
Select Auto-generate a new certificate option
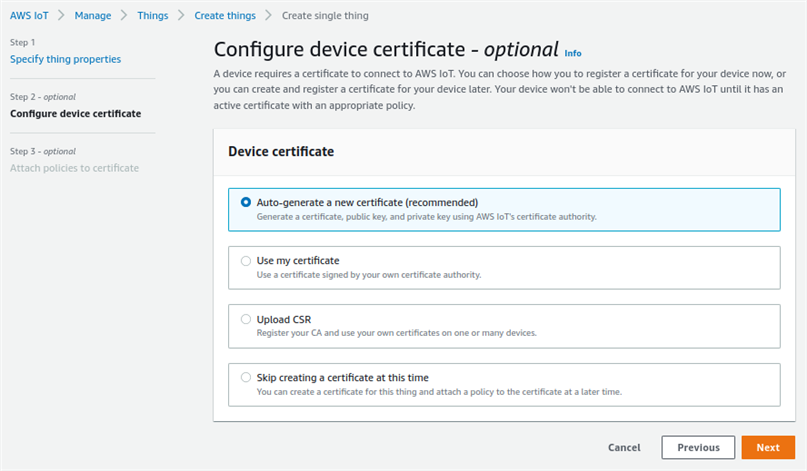[x=246, y=202]
